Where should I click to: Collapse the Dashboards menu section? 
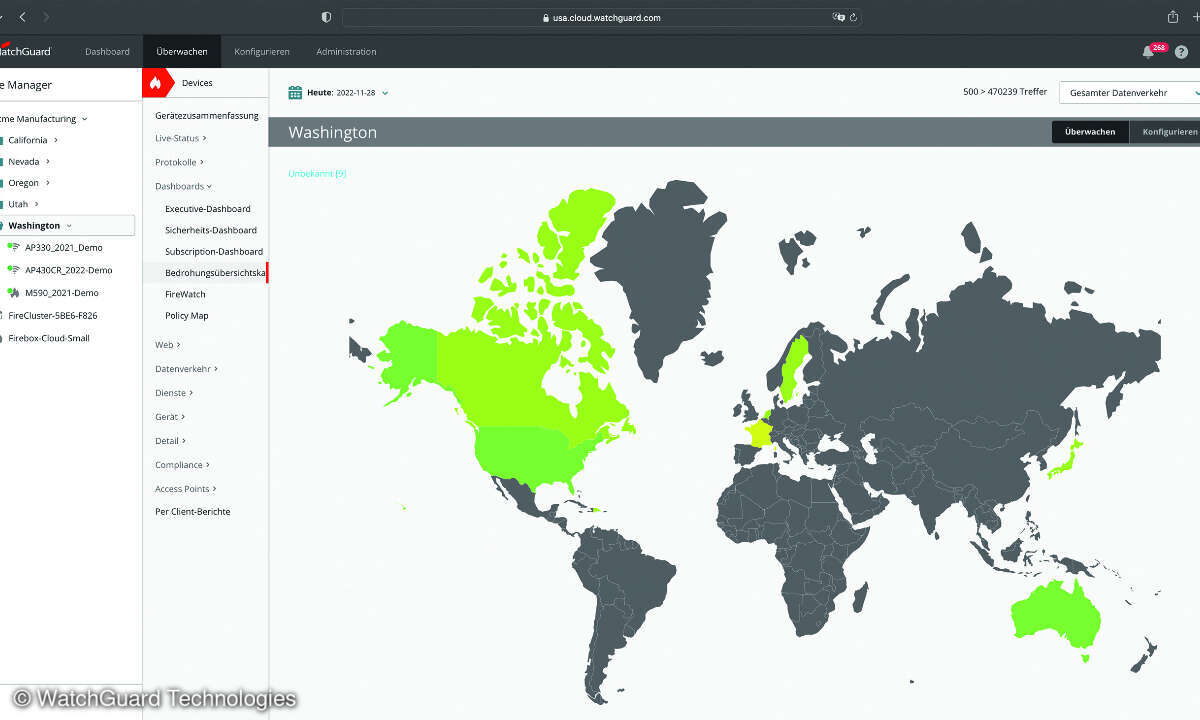coord(183,186)
